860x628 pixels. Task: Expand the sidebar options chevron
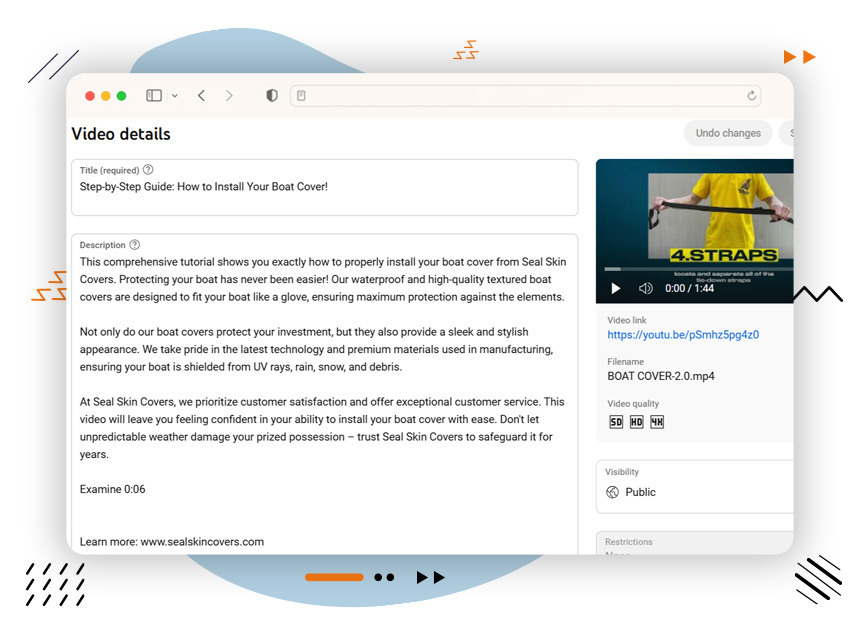point(175,95)
